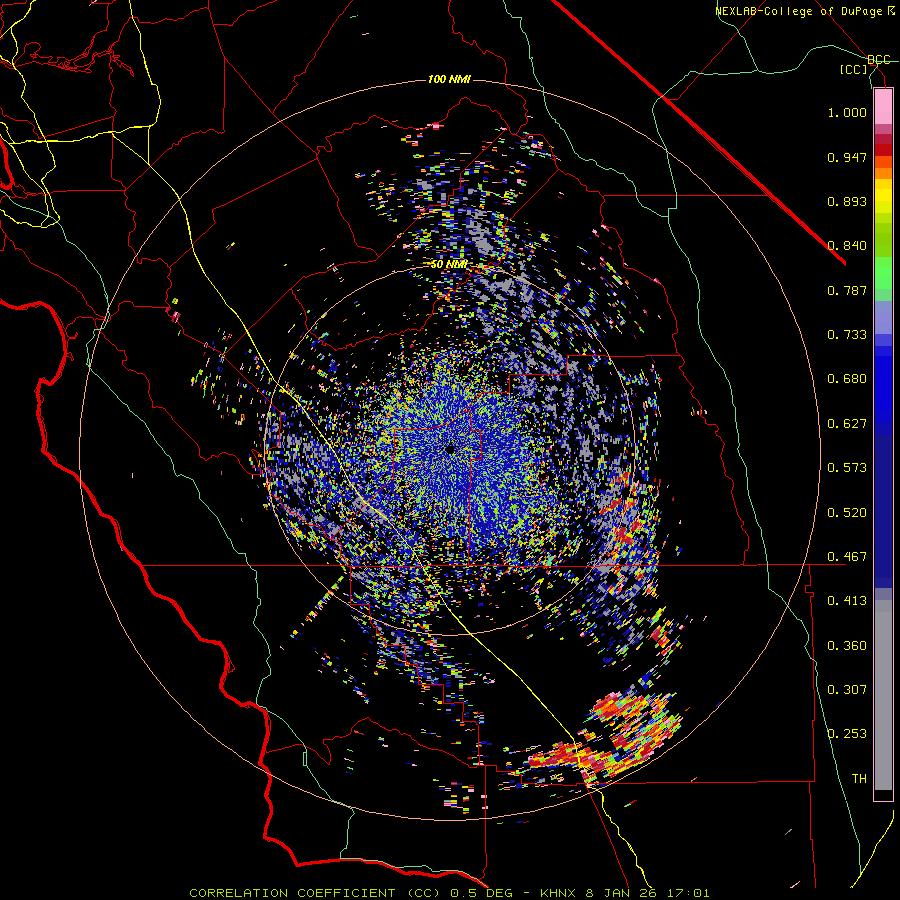Pick the periwinkle light-blue segment of the color bar
900x900 pixels.
(x=883, y=318)
